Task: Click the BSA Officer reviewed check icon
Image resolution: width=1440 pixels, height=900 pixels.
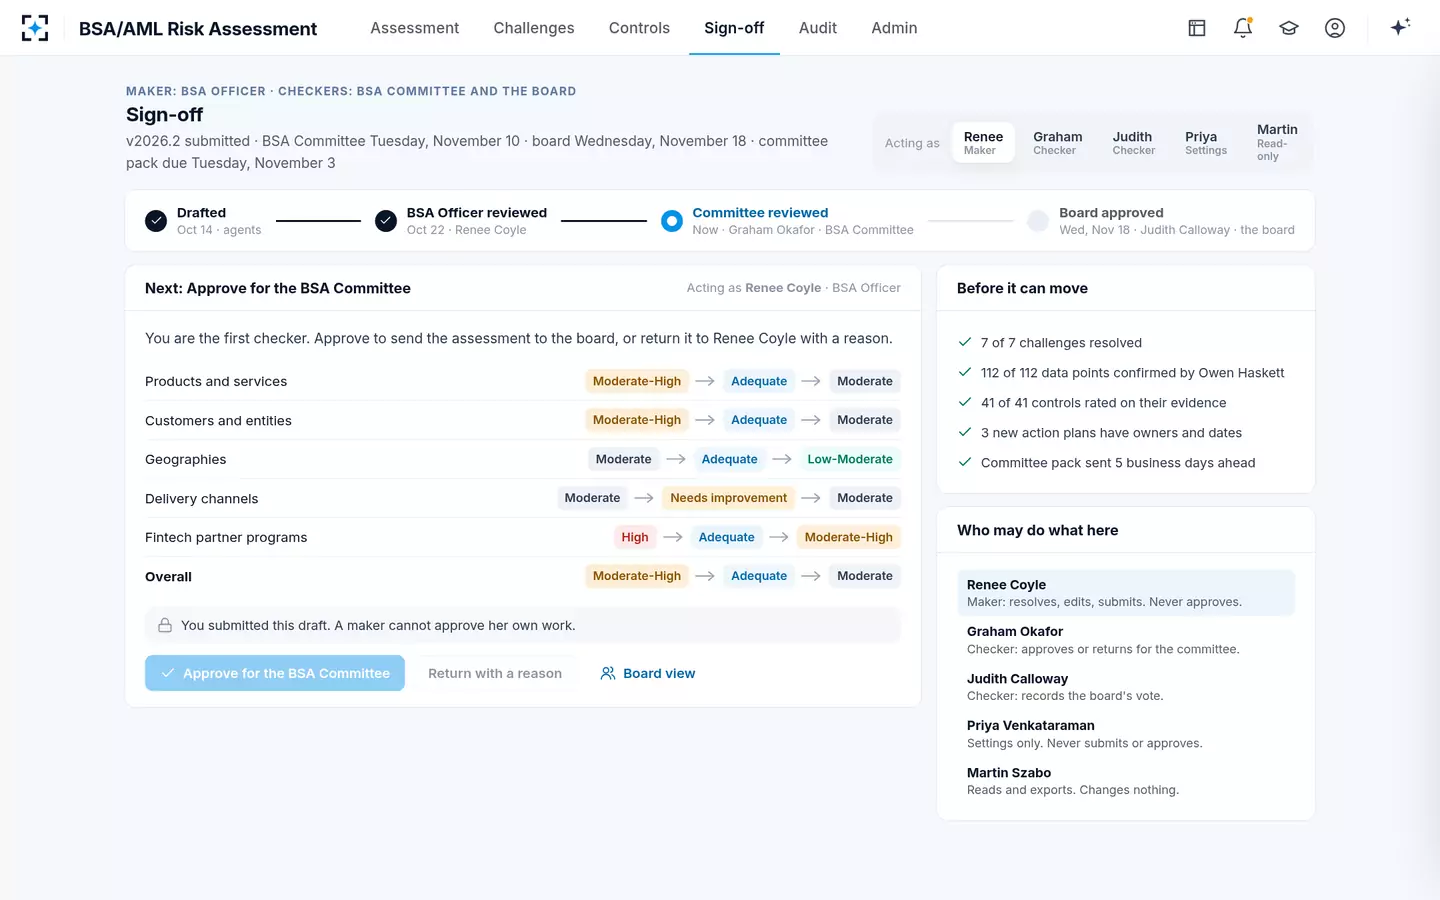Action: tap(386, 221)
